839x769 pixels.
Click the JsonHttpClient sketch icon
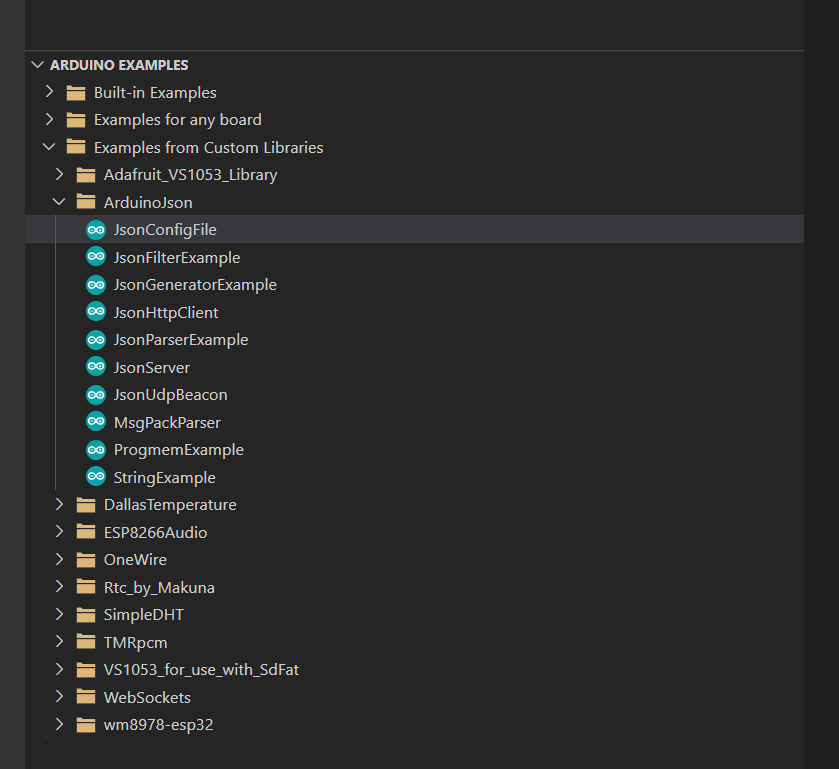tap(96, 312)
